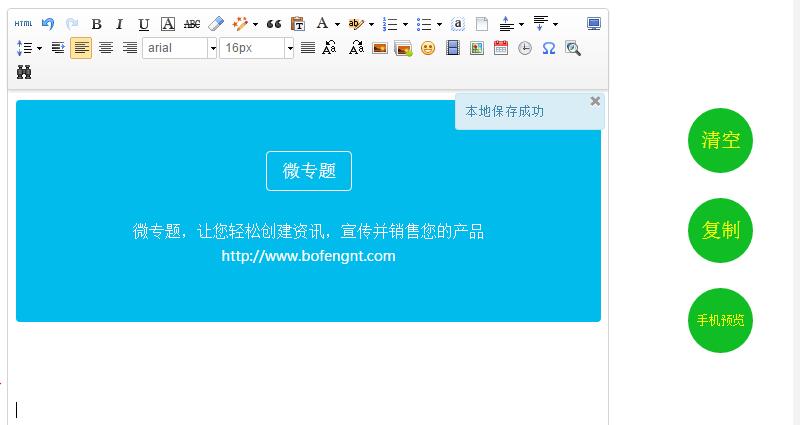Insert a numbered list
The image size is (800, 425).
[x=390, y=24]
